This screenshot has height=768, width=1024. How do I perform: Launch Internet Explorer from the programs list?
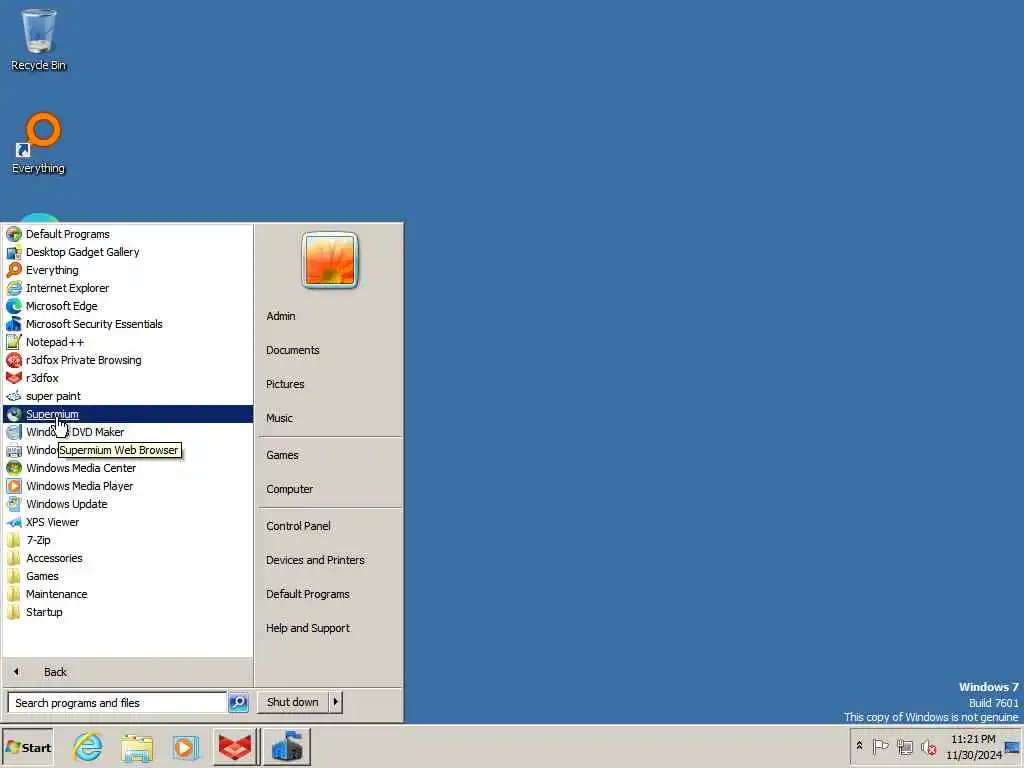(127, 288)
